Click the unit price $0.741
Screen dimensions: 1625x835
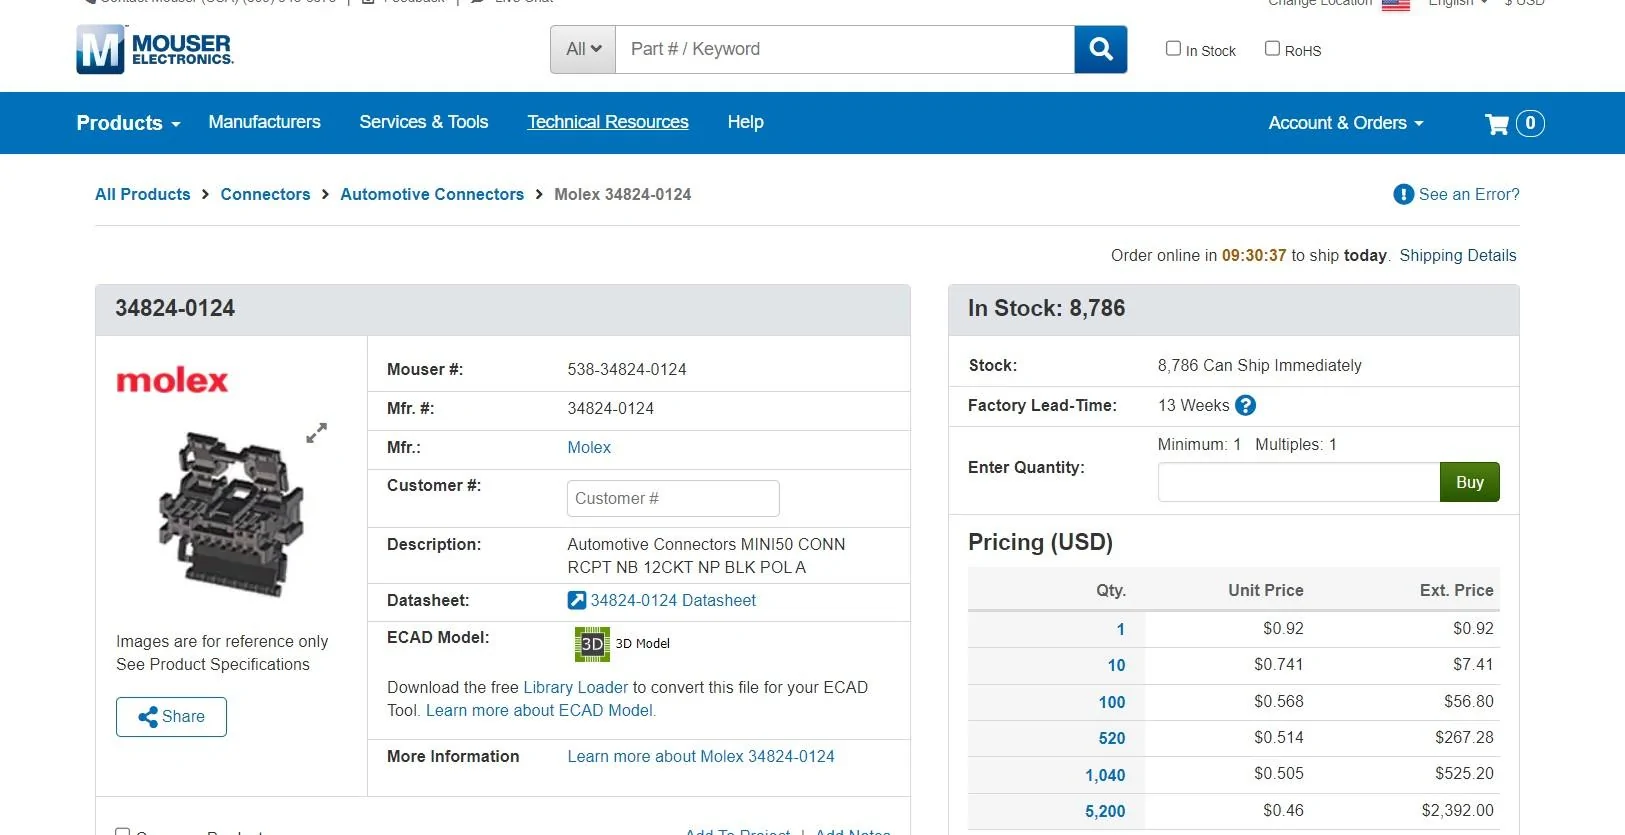(x=1279, y=664)
